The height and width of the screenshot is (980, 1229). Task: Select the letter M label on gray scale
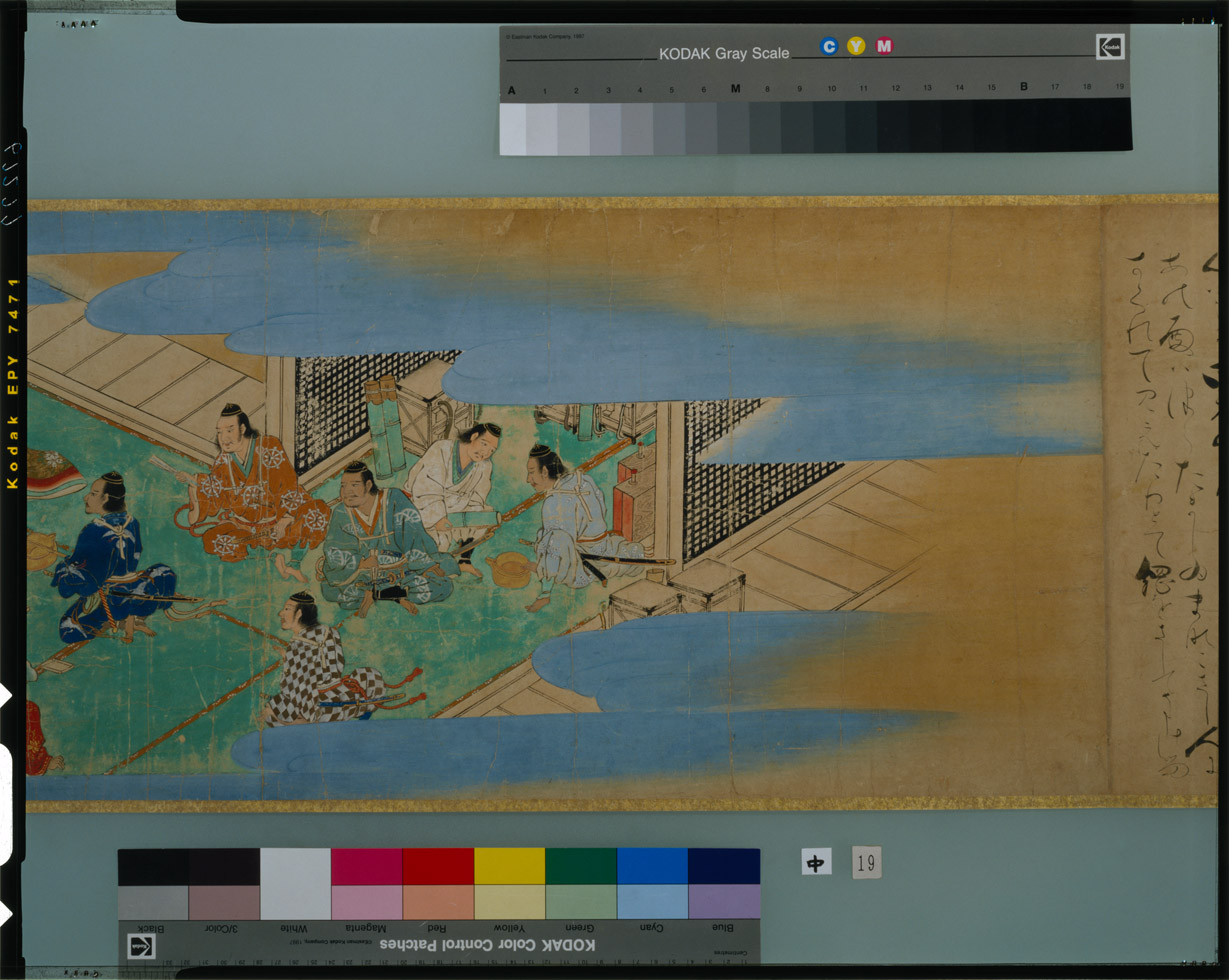735,88
